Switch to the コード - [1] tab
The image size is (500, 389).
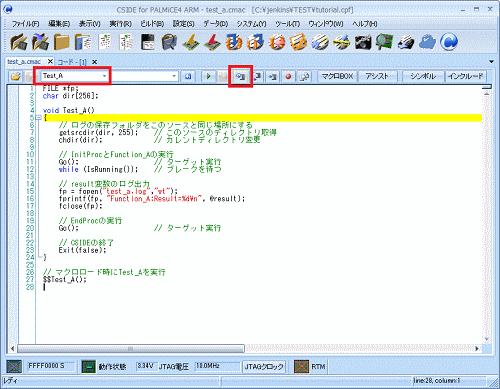pyautogui.click(x=72, y=62)
